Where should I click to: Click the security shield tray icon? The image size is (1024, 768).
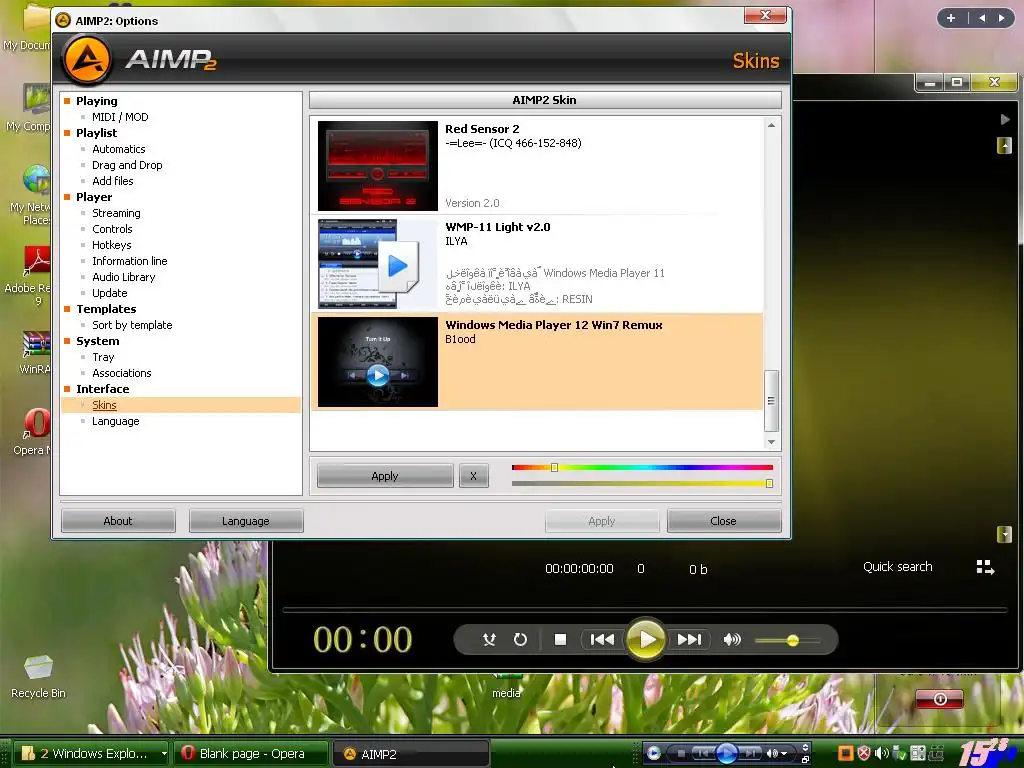pyautogui.click(x=863, y=754)
